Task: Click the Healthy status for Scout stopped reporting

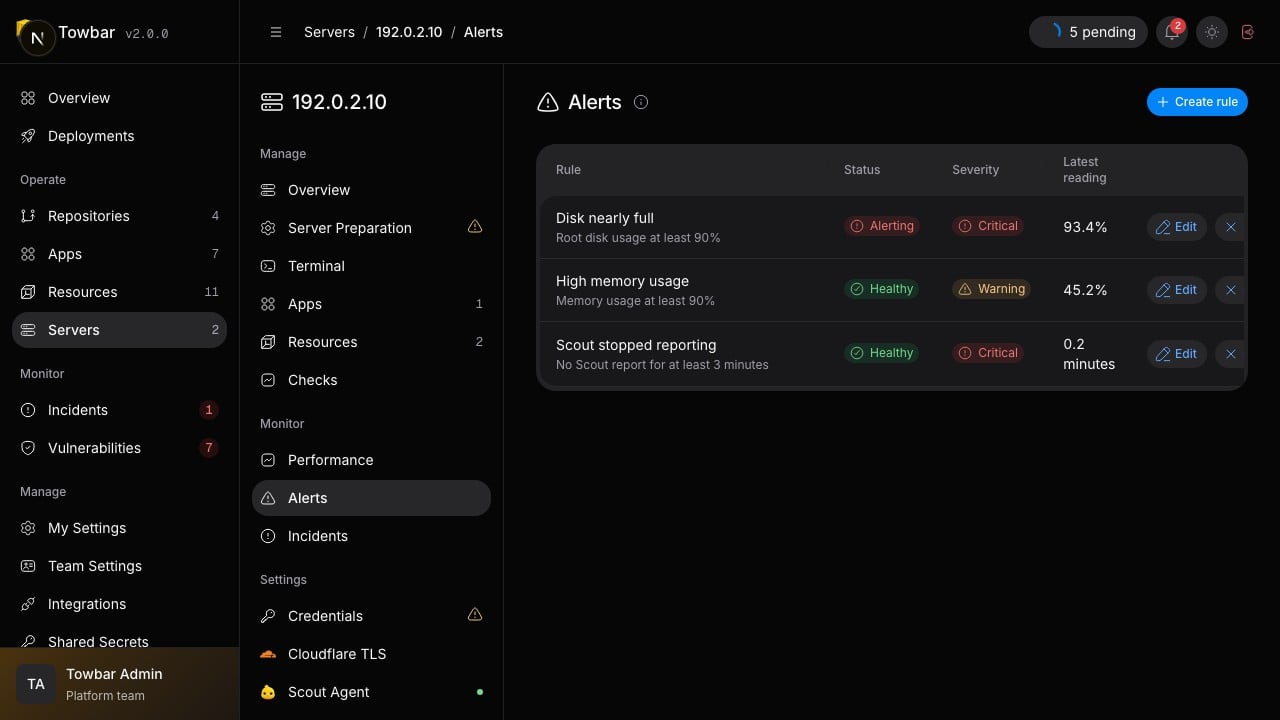Action: (x=882, y=353)
